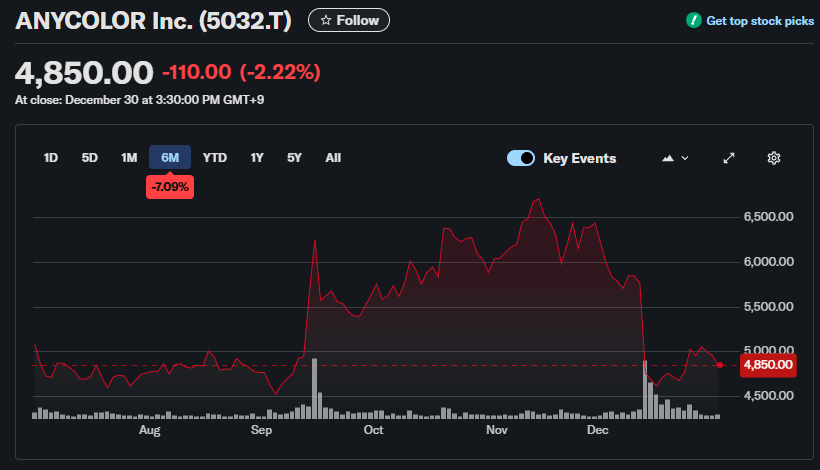Click the 6,500.00 price axis label
Viewport: 820px width, 470px height.
click(769, 217)
